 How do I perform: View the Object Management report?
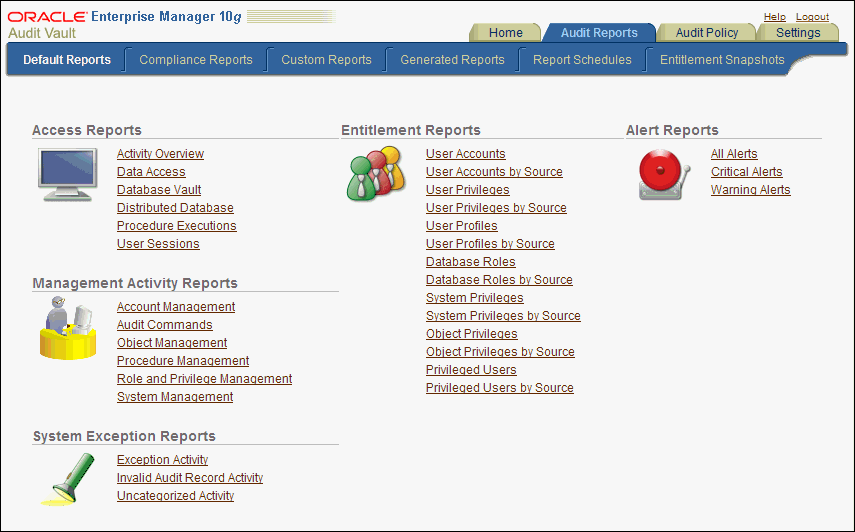tap(172, 343)
